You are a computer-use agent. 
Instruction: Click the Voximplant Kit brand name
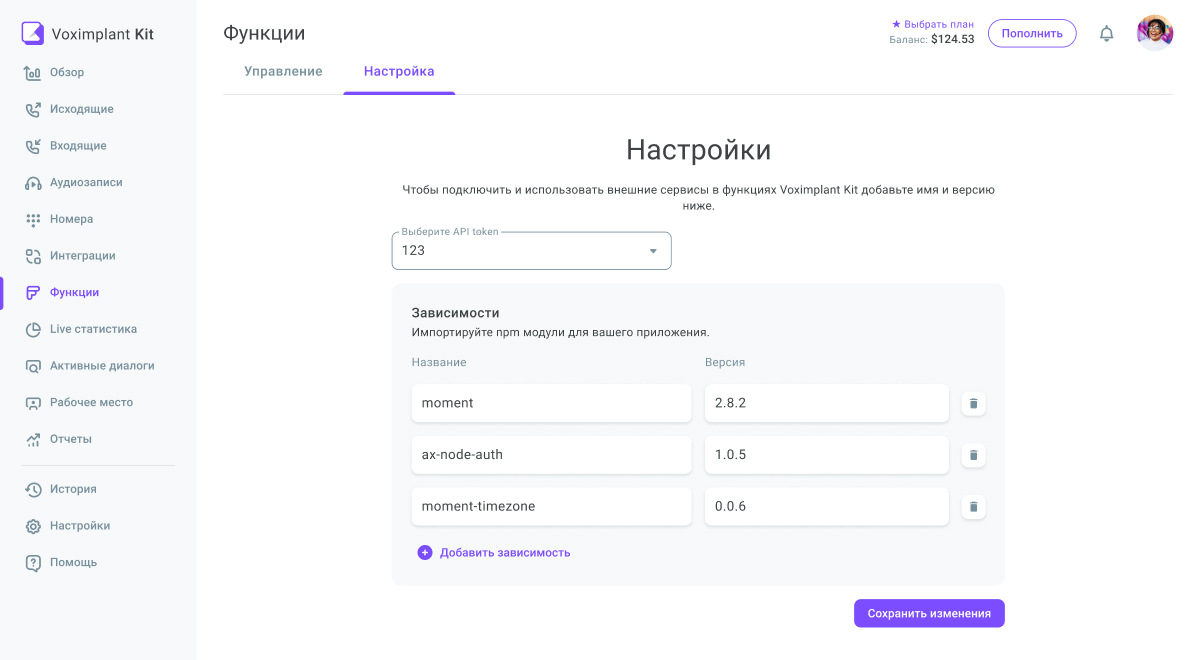pyautogui.click(x=102, y=34)
